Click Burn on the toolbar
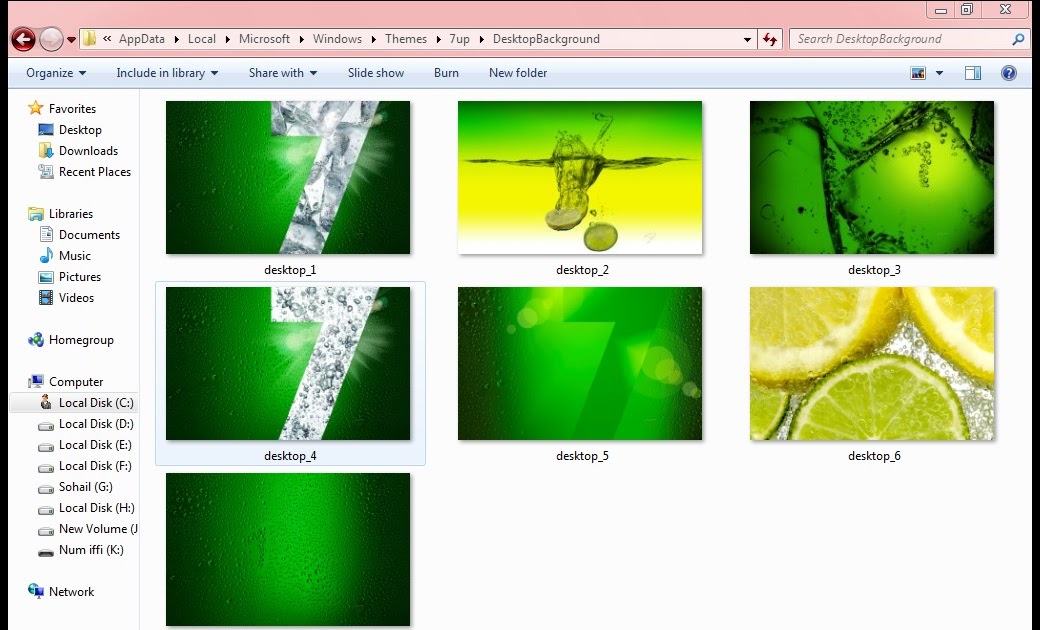This screenshot has width=1040, height=630. (x=446, y=72)
